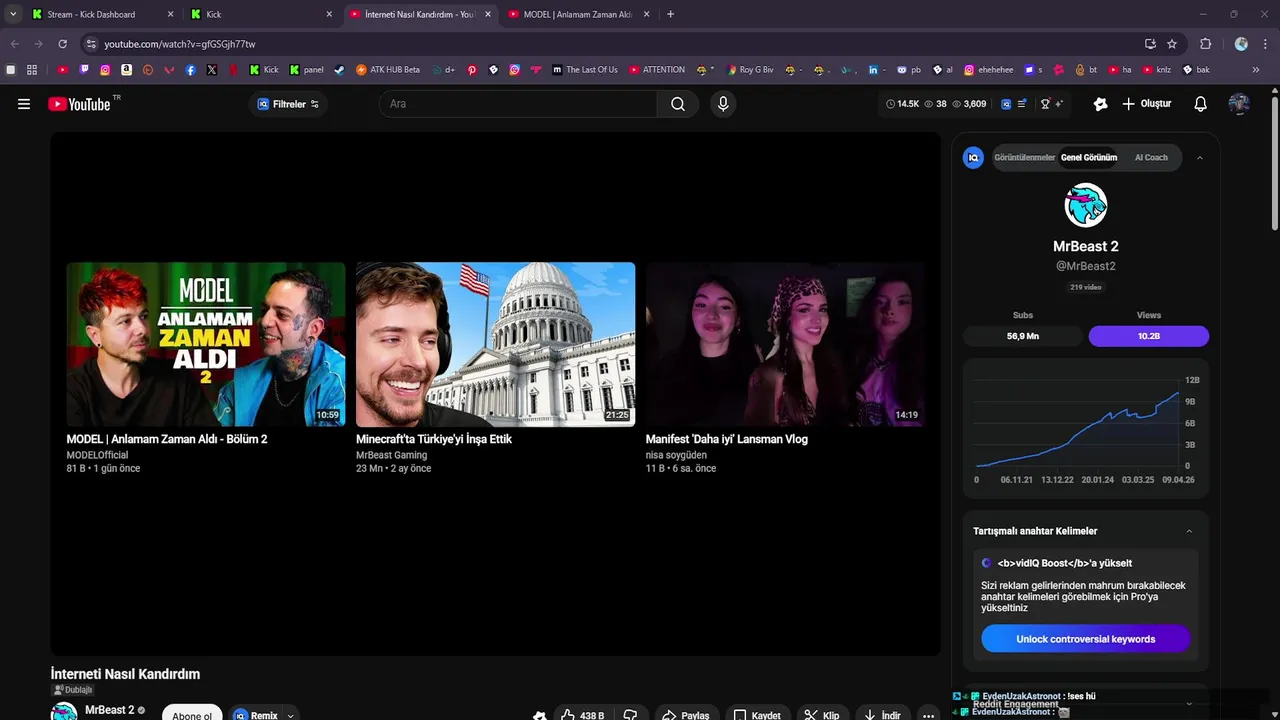This screenshot has height=720, width=1280.
Task: Open a new browser tab
Action: point(670,14)
